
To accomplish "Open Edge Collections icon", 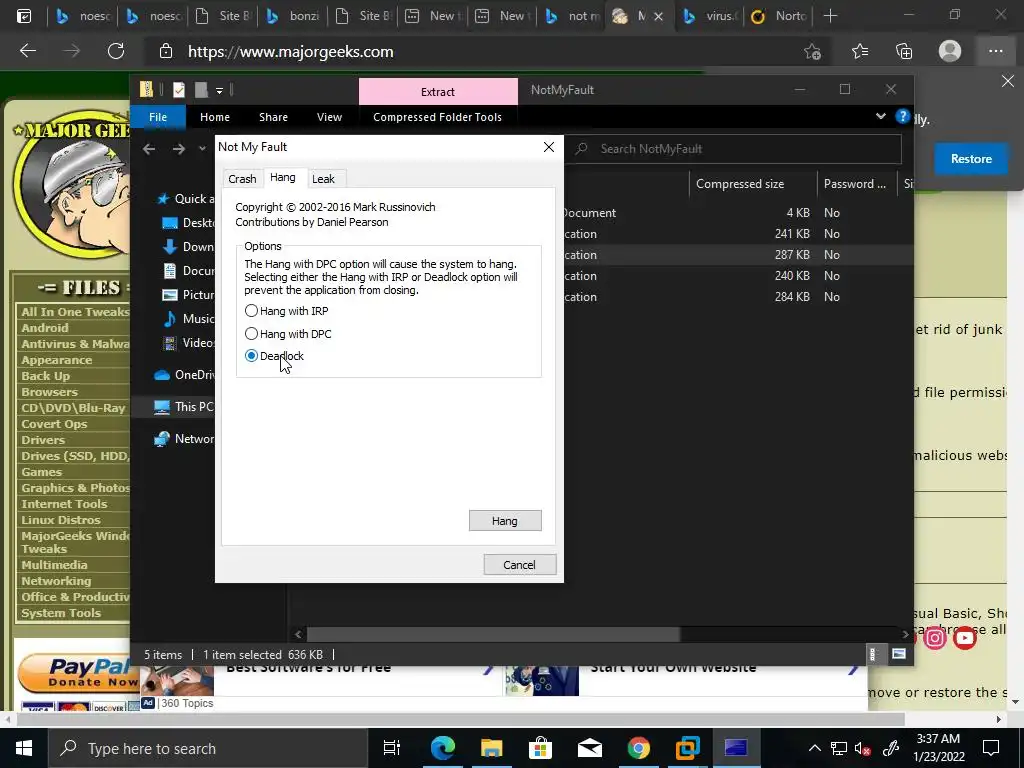I will tap(904, 52).
